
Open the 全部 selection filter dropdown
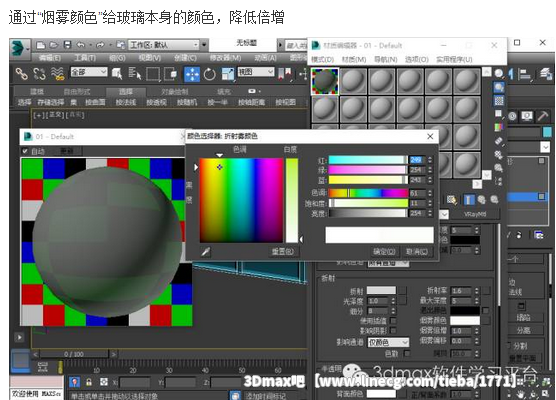pyautogui.click(x=89, y=72)
